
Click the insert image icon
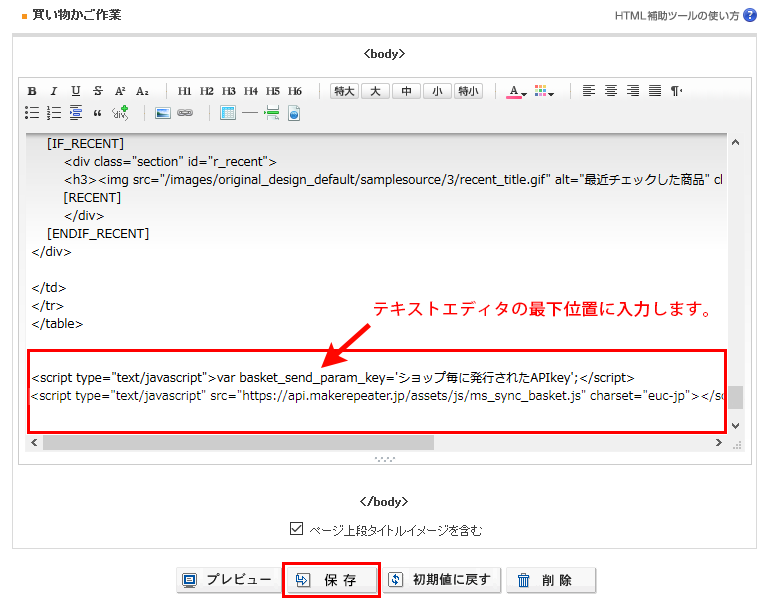coord(163,113)
